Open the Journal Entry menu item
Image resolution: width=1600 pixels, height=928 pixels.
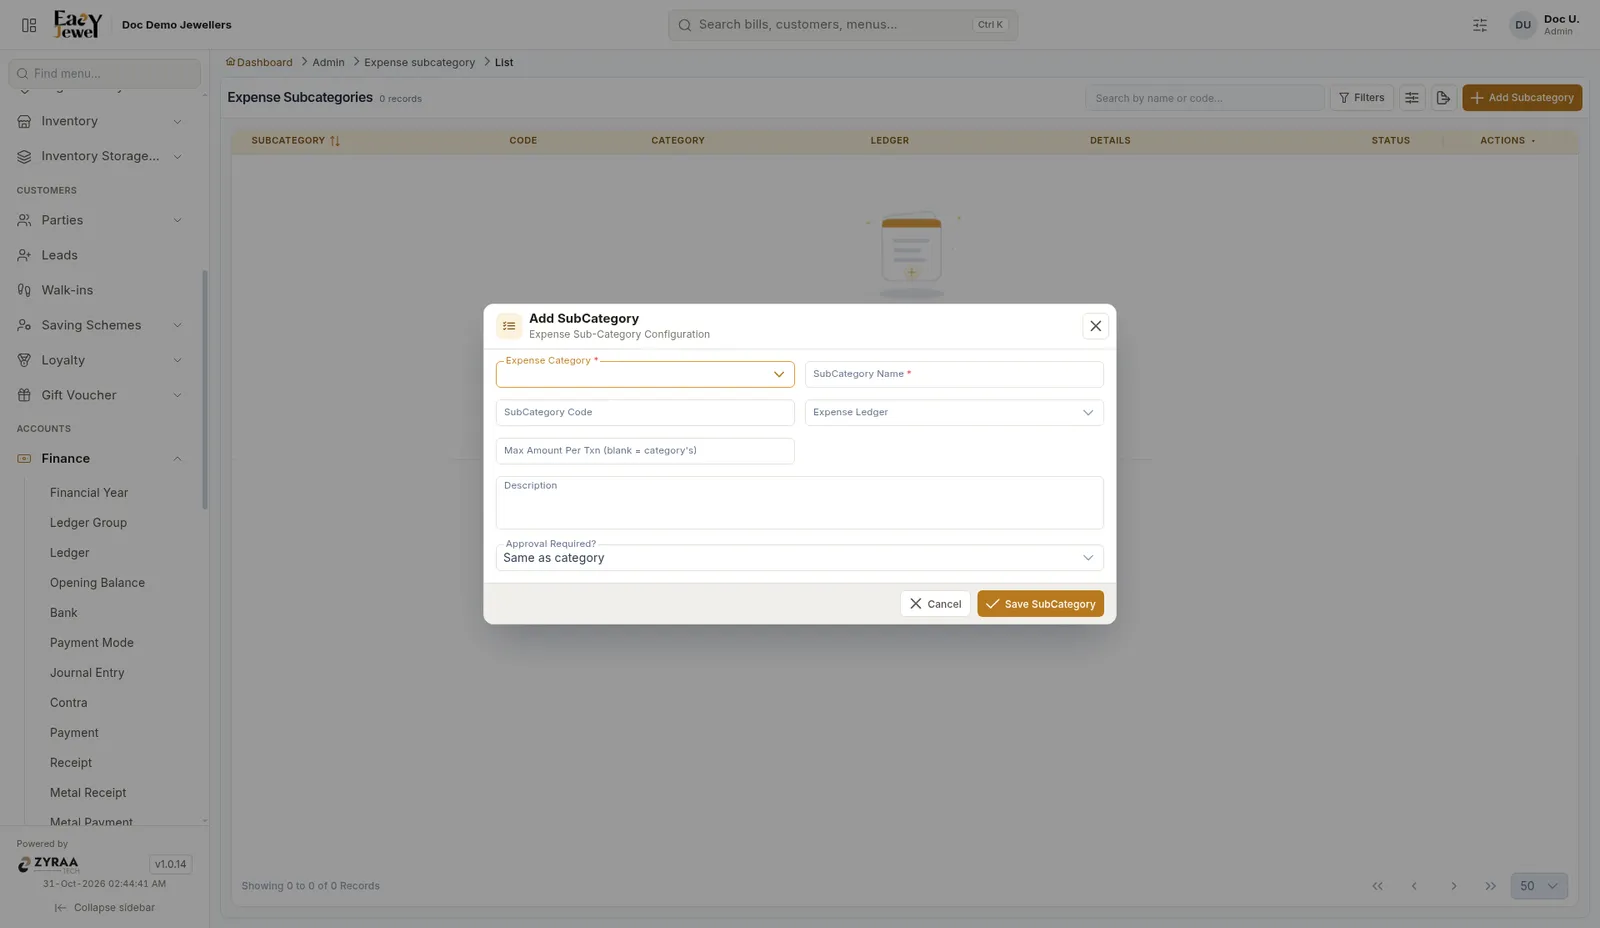coord(87,673)
